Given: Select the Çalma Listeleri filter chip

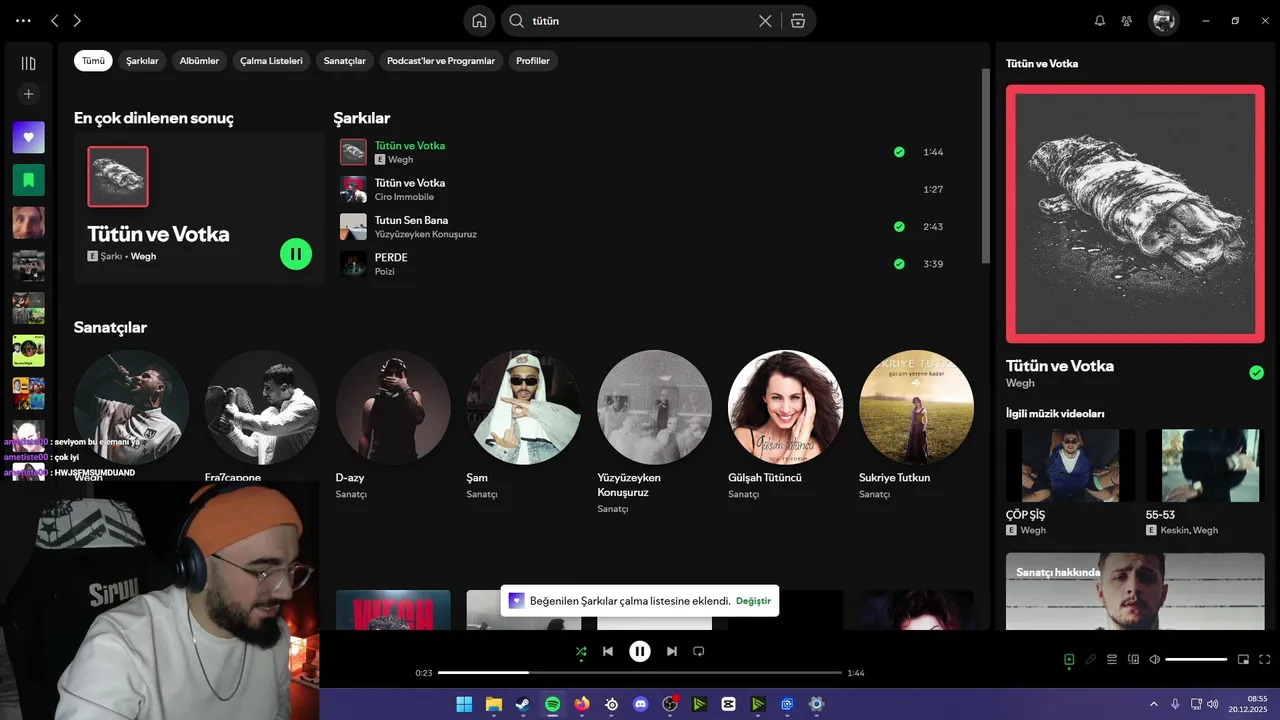Looking at the screenshot, I should point(271,61).
